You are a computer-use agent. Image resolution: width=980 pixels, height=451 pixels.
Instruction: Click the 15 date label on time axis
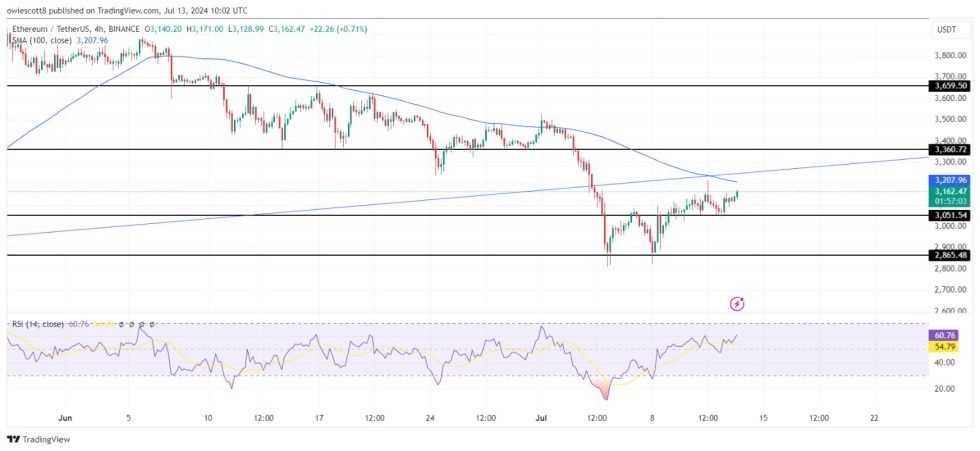pos(762,417)
